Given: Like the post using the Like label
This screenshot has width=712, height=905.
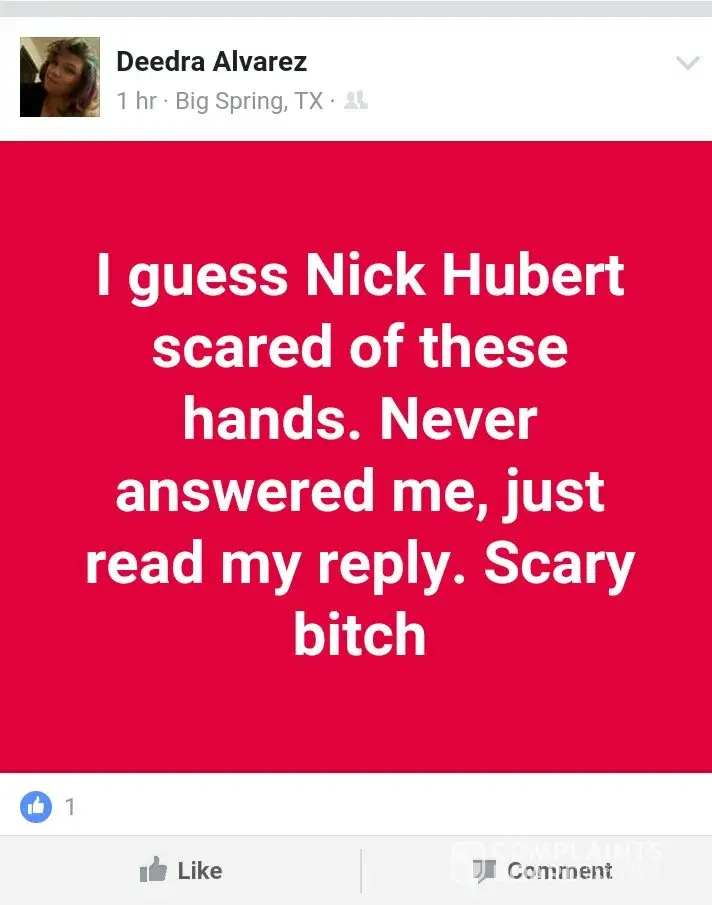Looking at the screenshot, I should tap(200, 870).
